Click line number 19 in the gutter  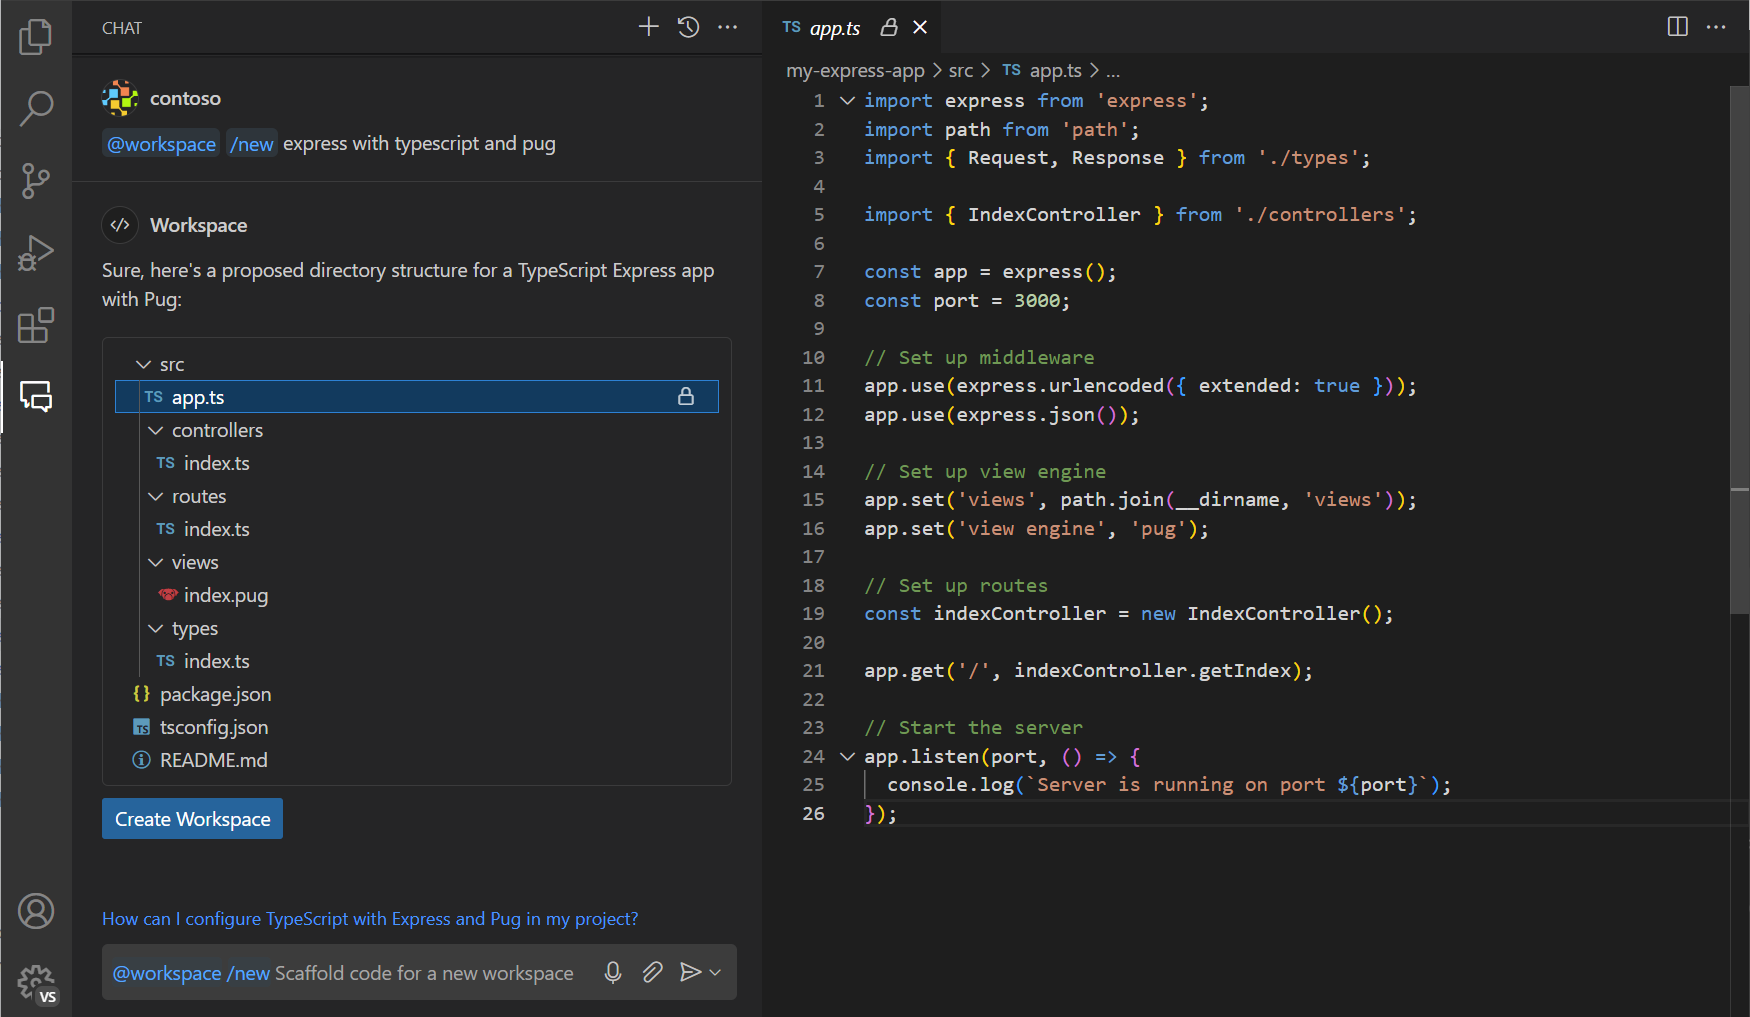813,613
